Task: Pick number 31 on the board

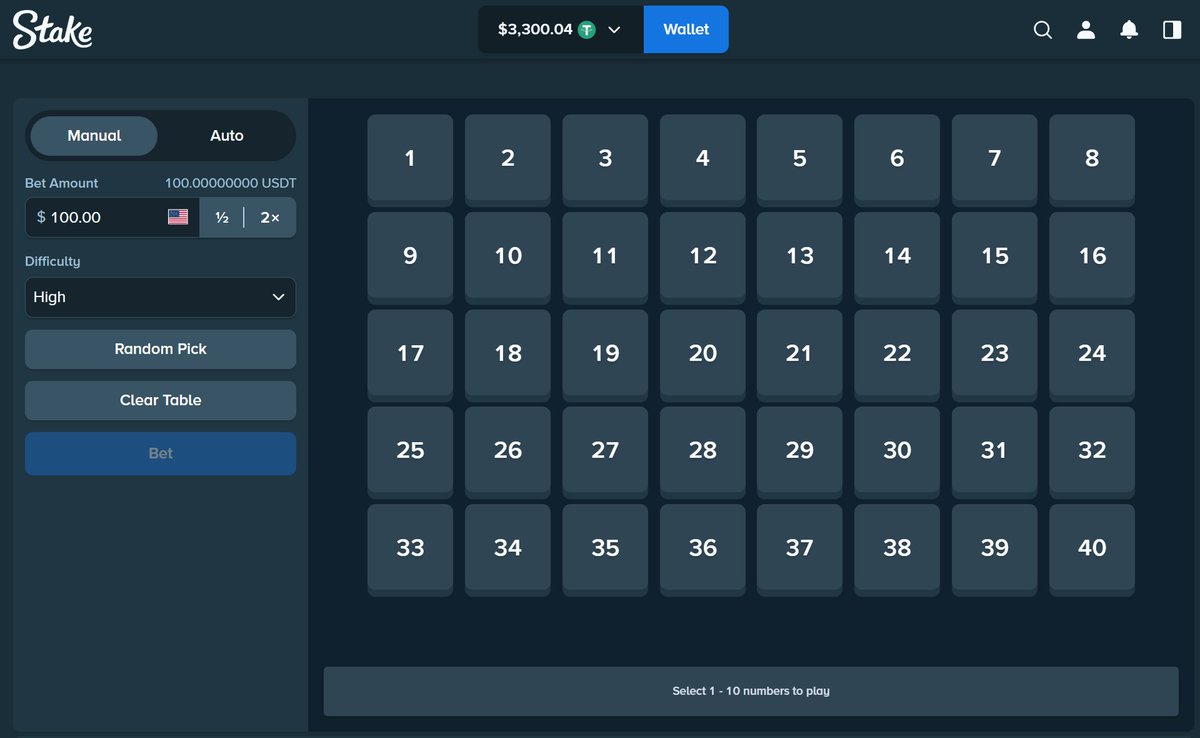Action: coord(995,452)
